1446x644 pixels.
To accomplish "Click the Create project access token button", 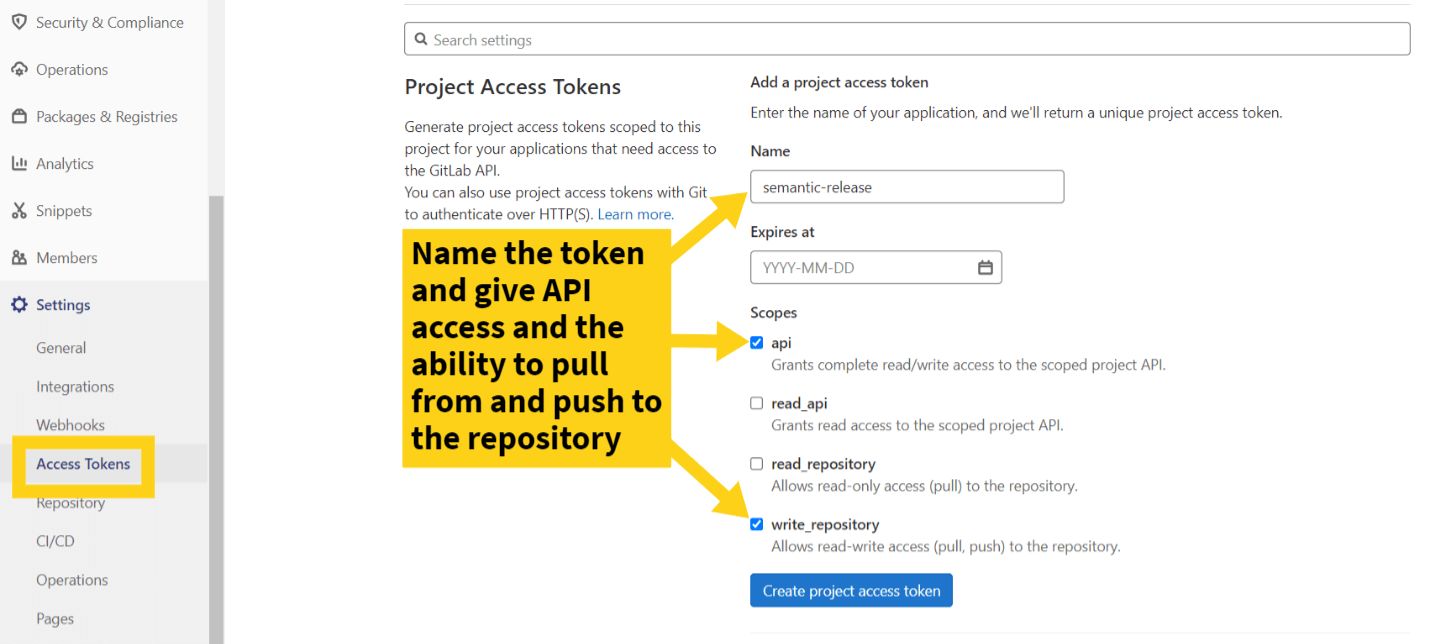I will (x=851, y=590).
